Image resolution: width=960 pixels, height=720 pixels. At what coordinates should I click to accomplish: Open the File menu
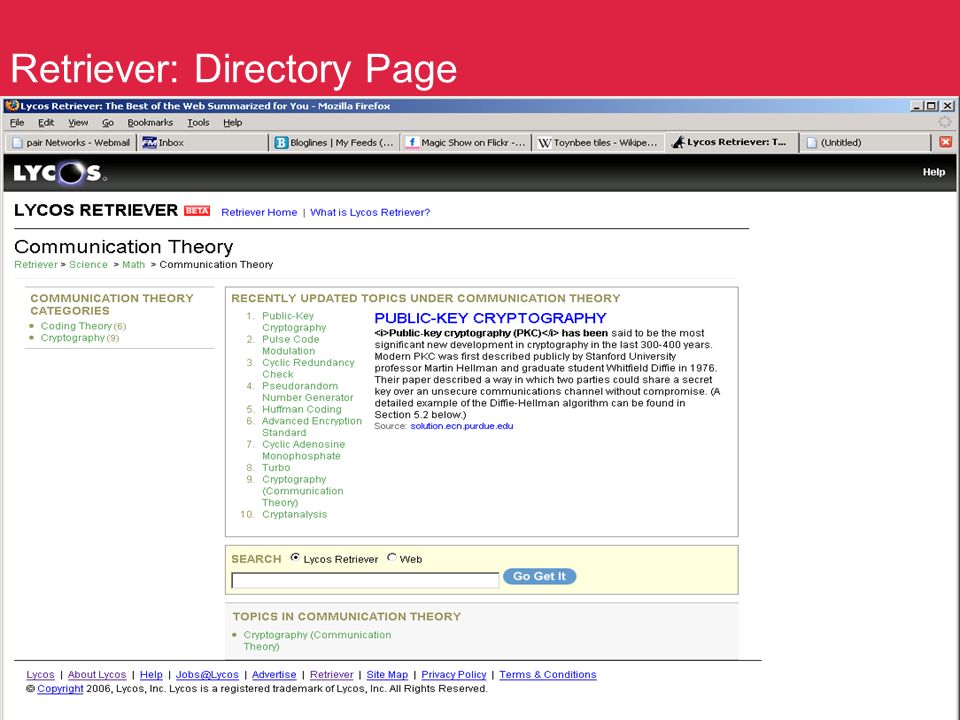pyautogui.click(x=17, y=122)
